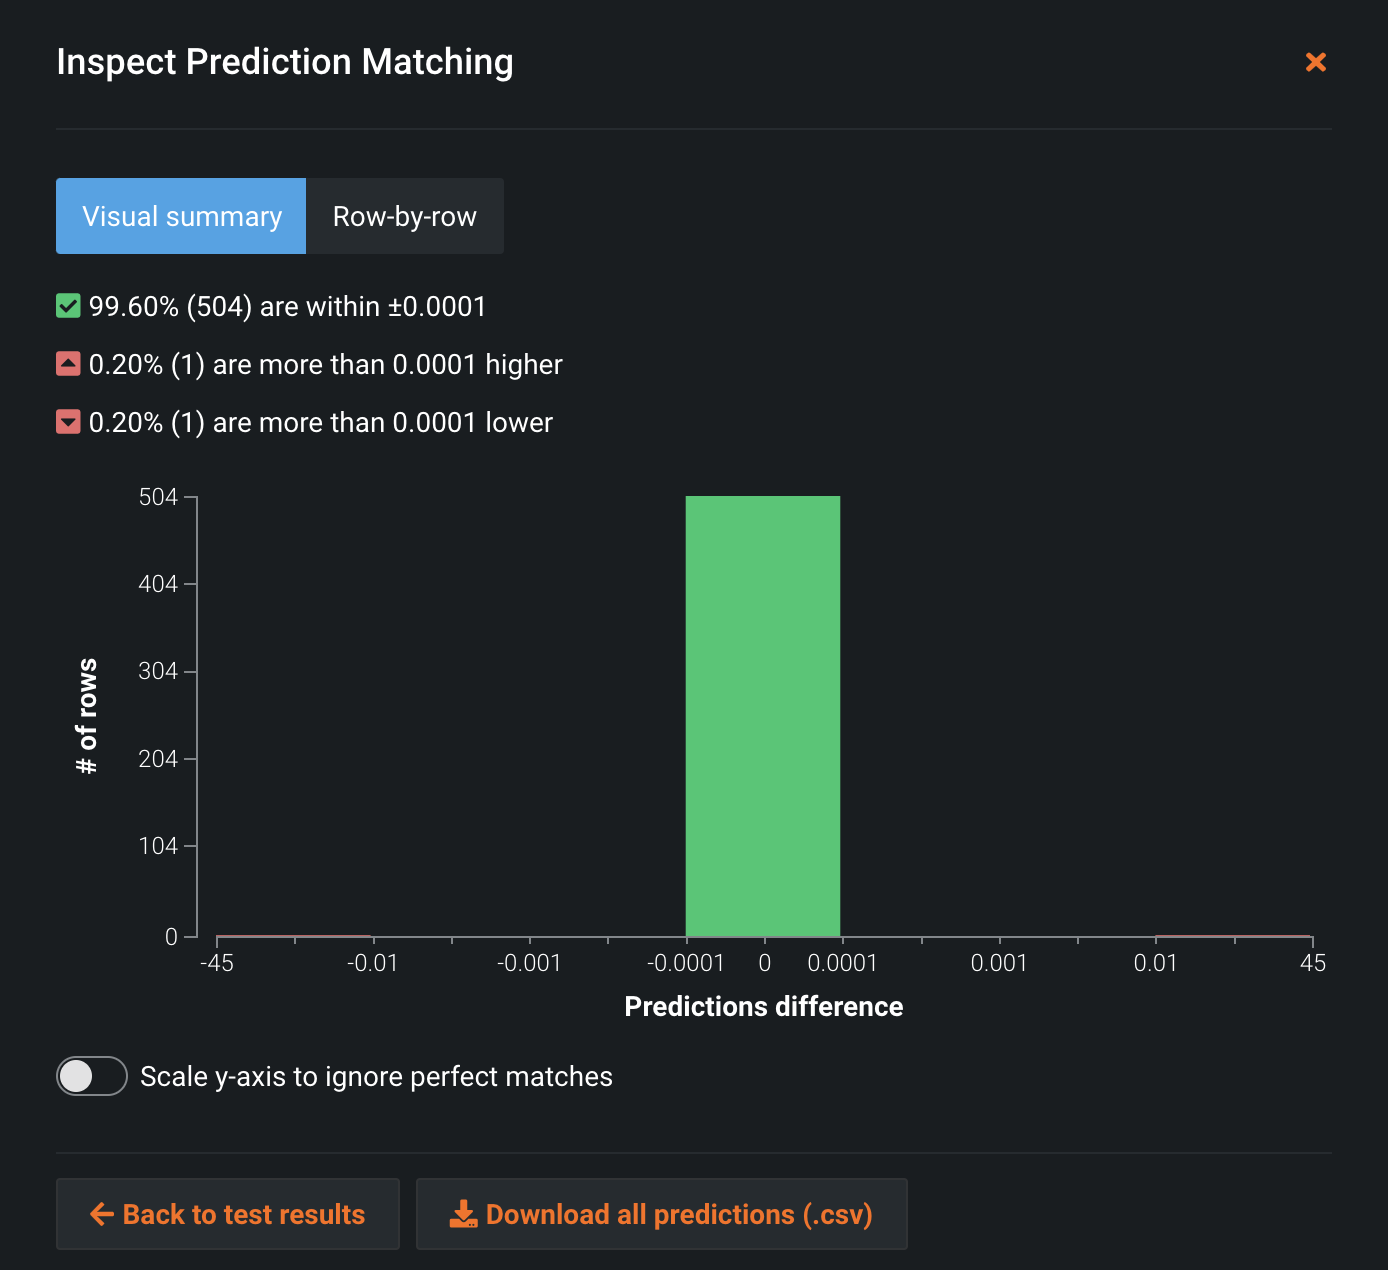Click the 'Predictions difference' x-axis title
Screen dimensions: 1388x1270
tap(763, 1006)
